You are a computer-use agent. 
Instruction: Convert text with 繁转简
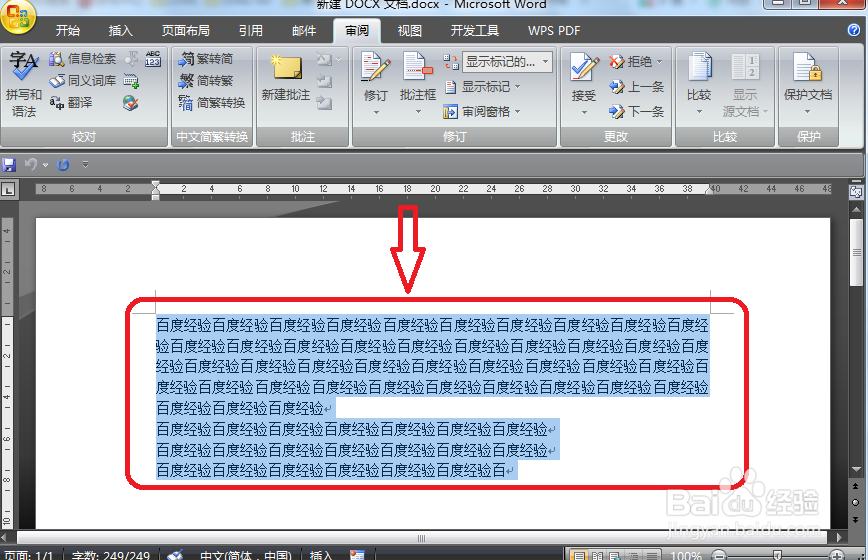[205, 59]
